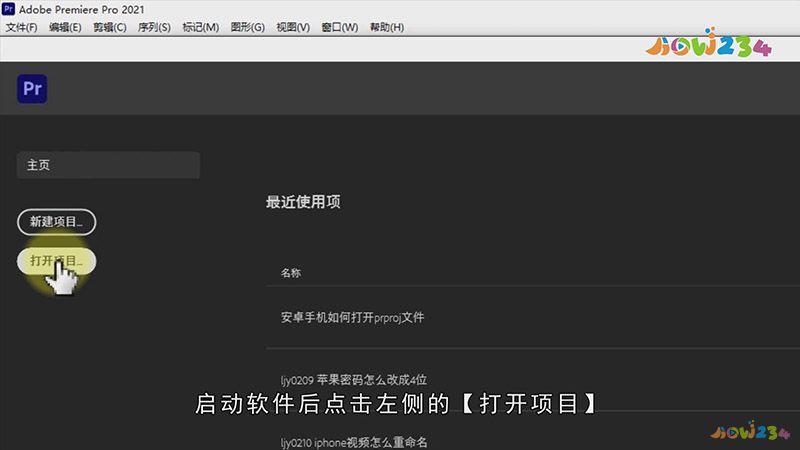Open recent project 安卓手机如何打开prproj文件
This screenshot has height=450, width=800.
353,317
